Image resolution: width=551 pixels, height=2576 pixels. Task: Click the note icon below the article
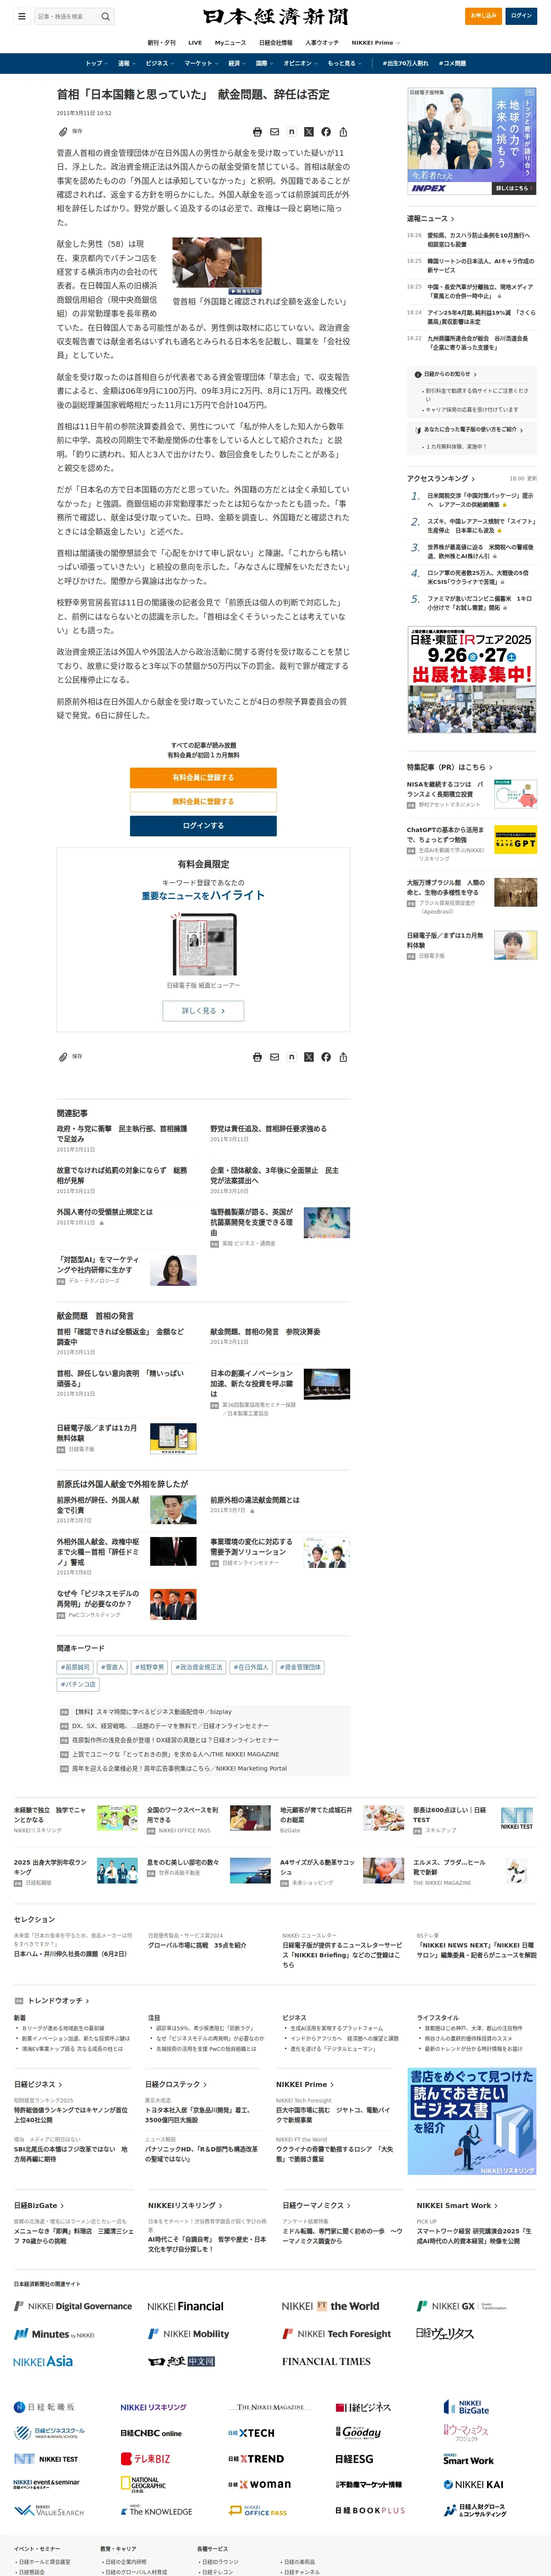[291, 1057]
